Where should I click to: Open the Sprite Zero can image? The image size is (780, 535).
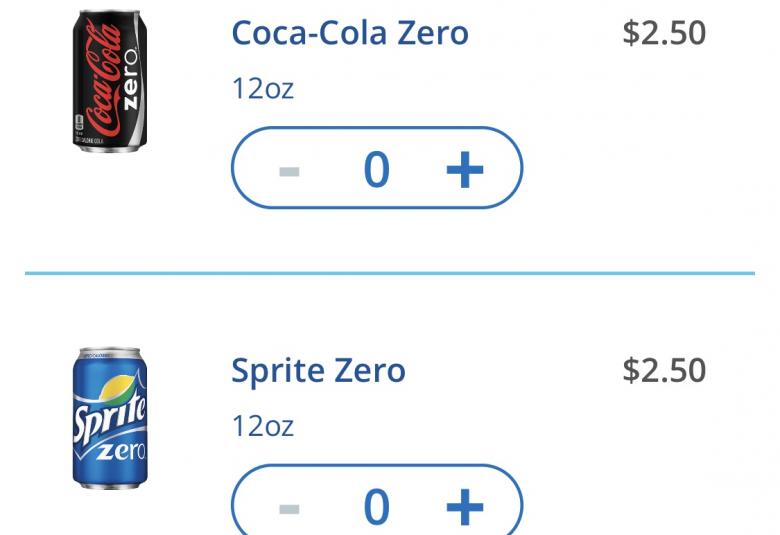pos(110,418)
